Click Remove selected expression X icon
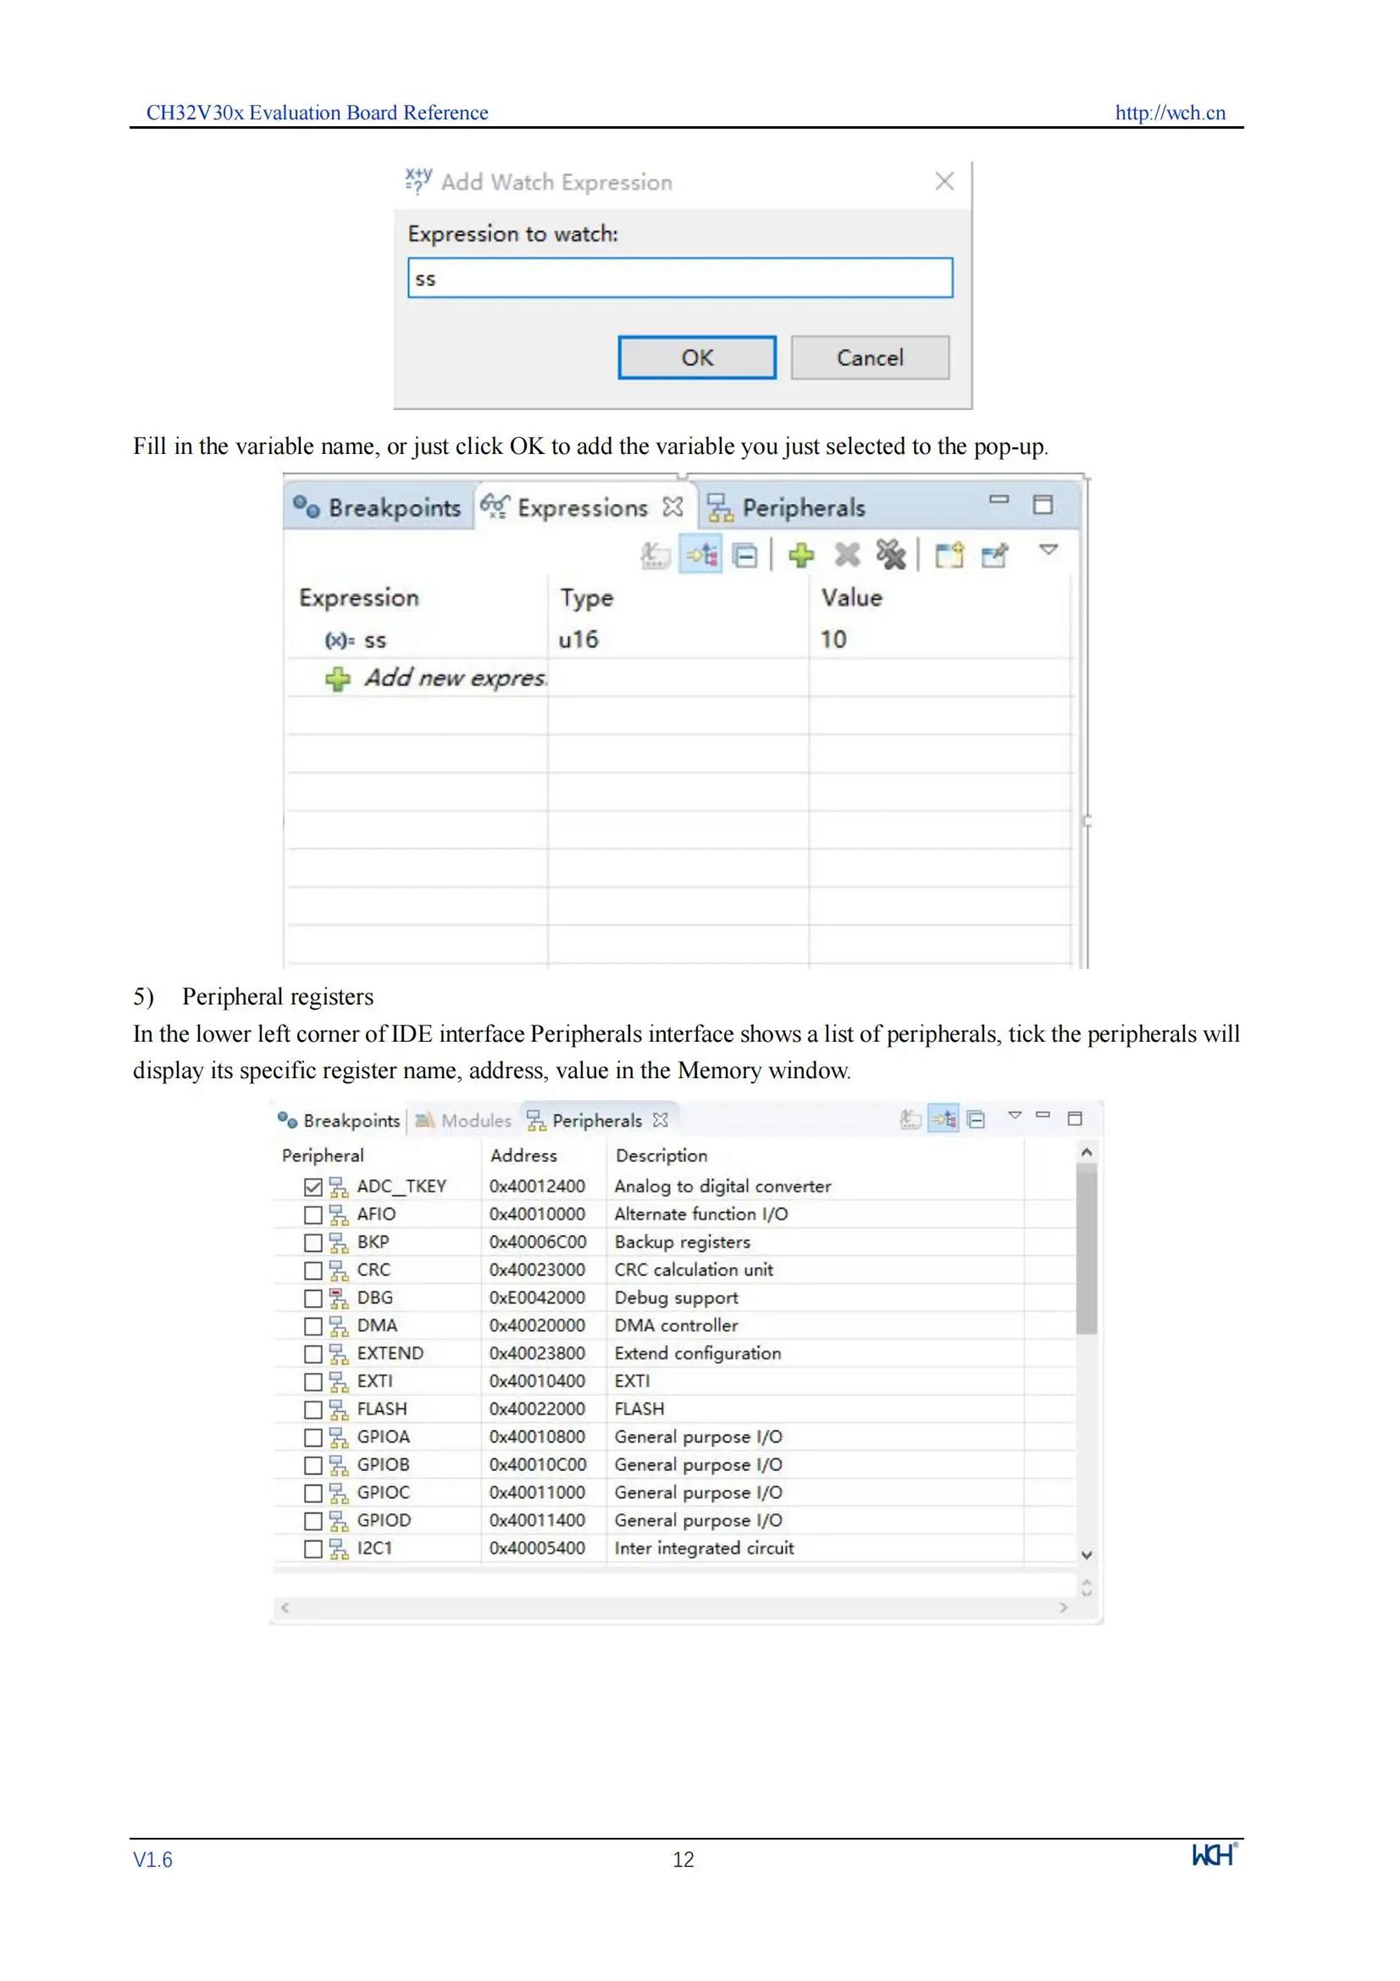The height and width of the screenshot is (1981, 1400). tap(847, 554)
